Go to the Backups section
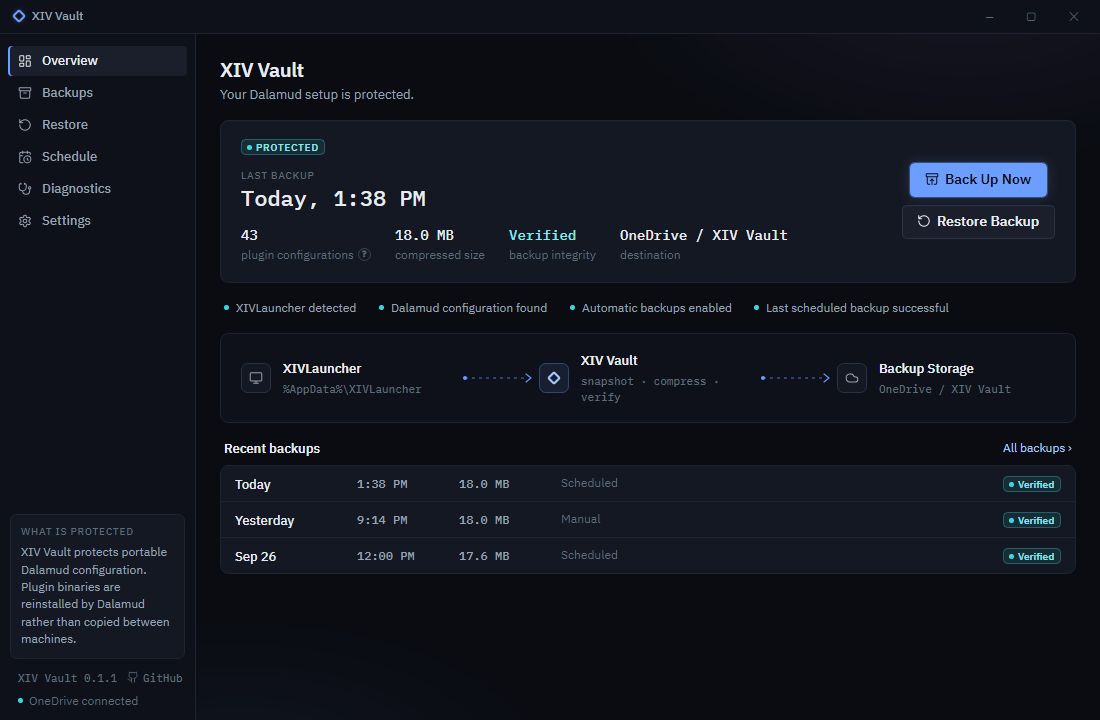This screenshot has width=1100, height=720. (x=98, y=93)
